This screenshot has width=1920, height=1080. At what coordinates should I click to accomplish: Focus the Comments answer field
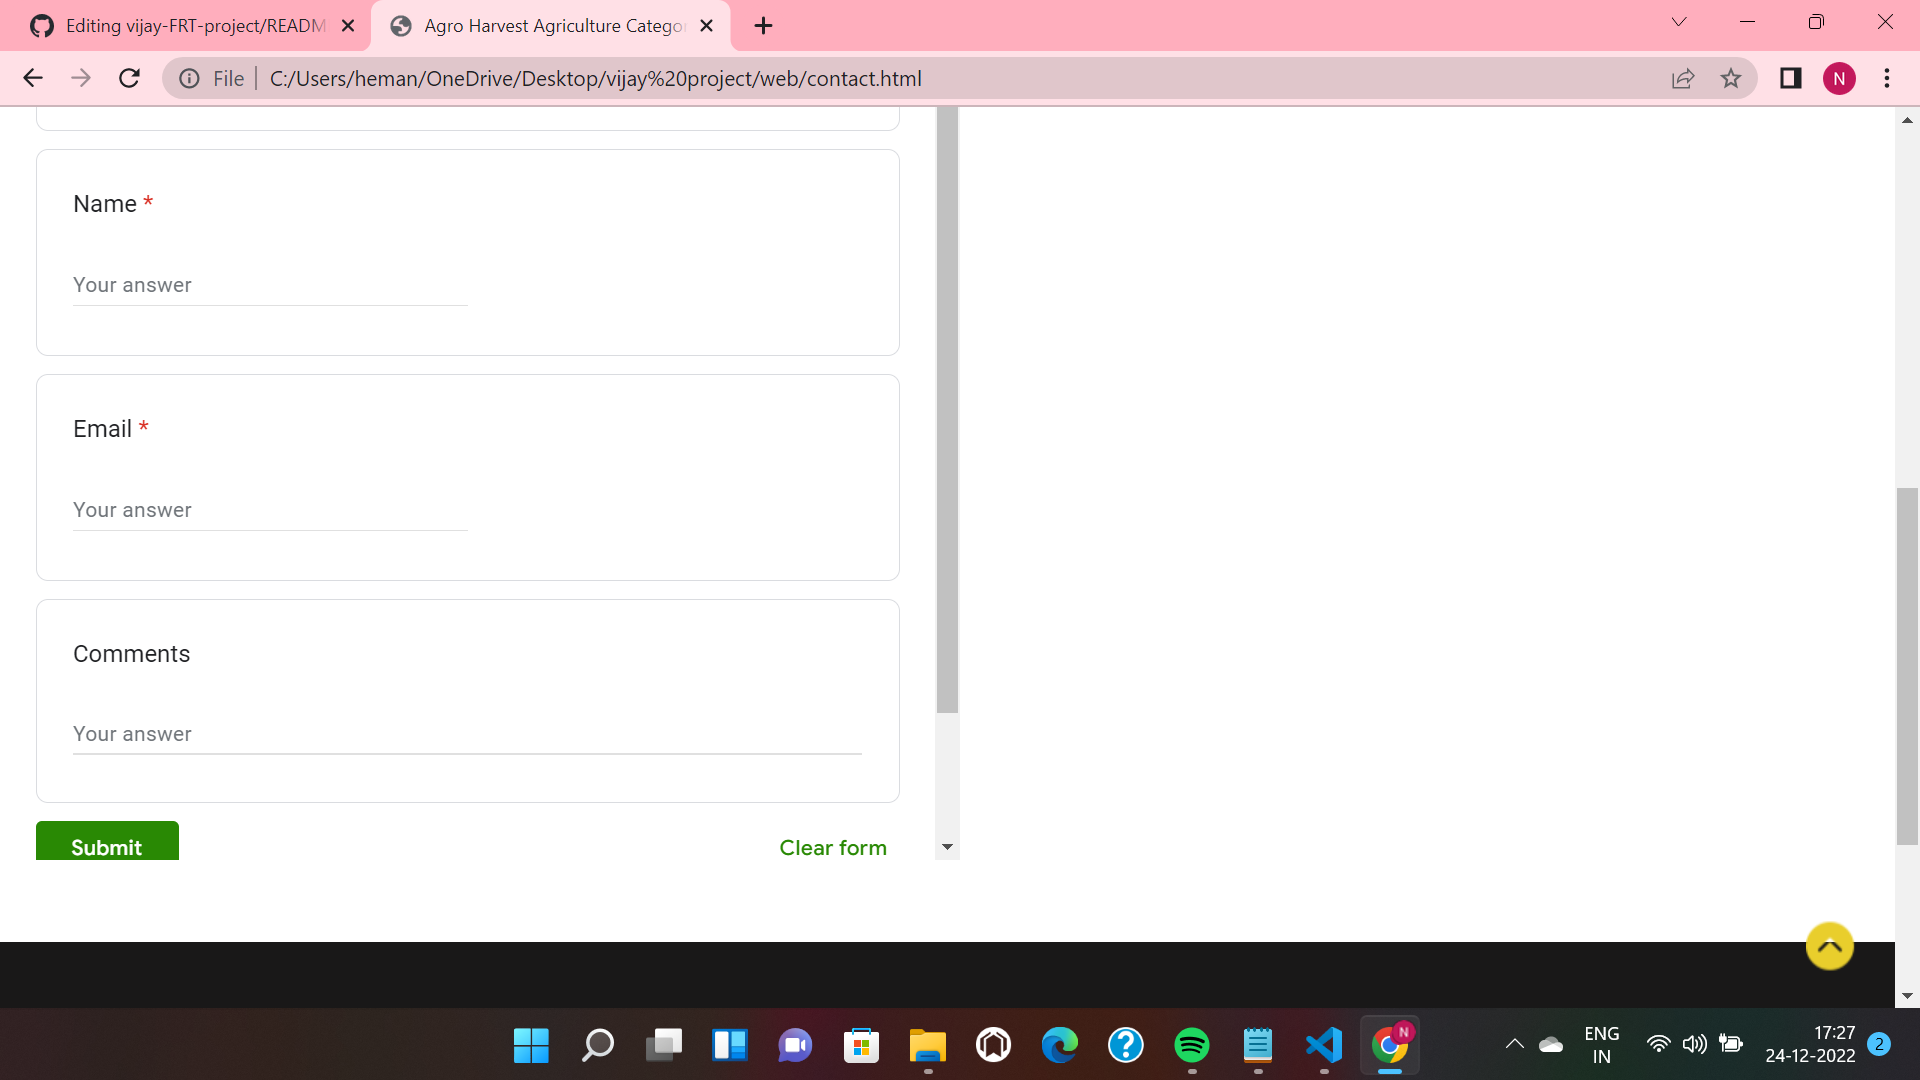pyautogui.click(x=467, y=735)
